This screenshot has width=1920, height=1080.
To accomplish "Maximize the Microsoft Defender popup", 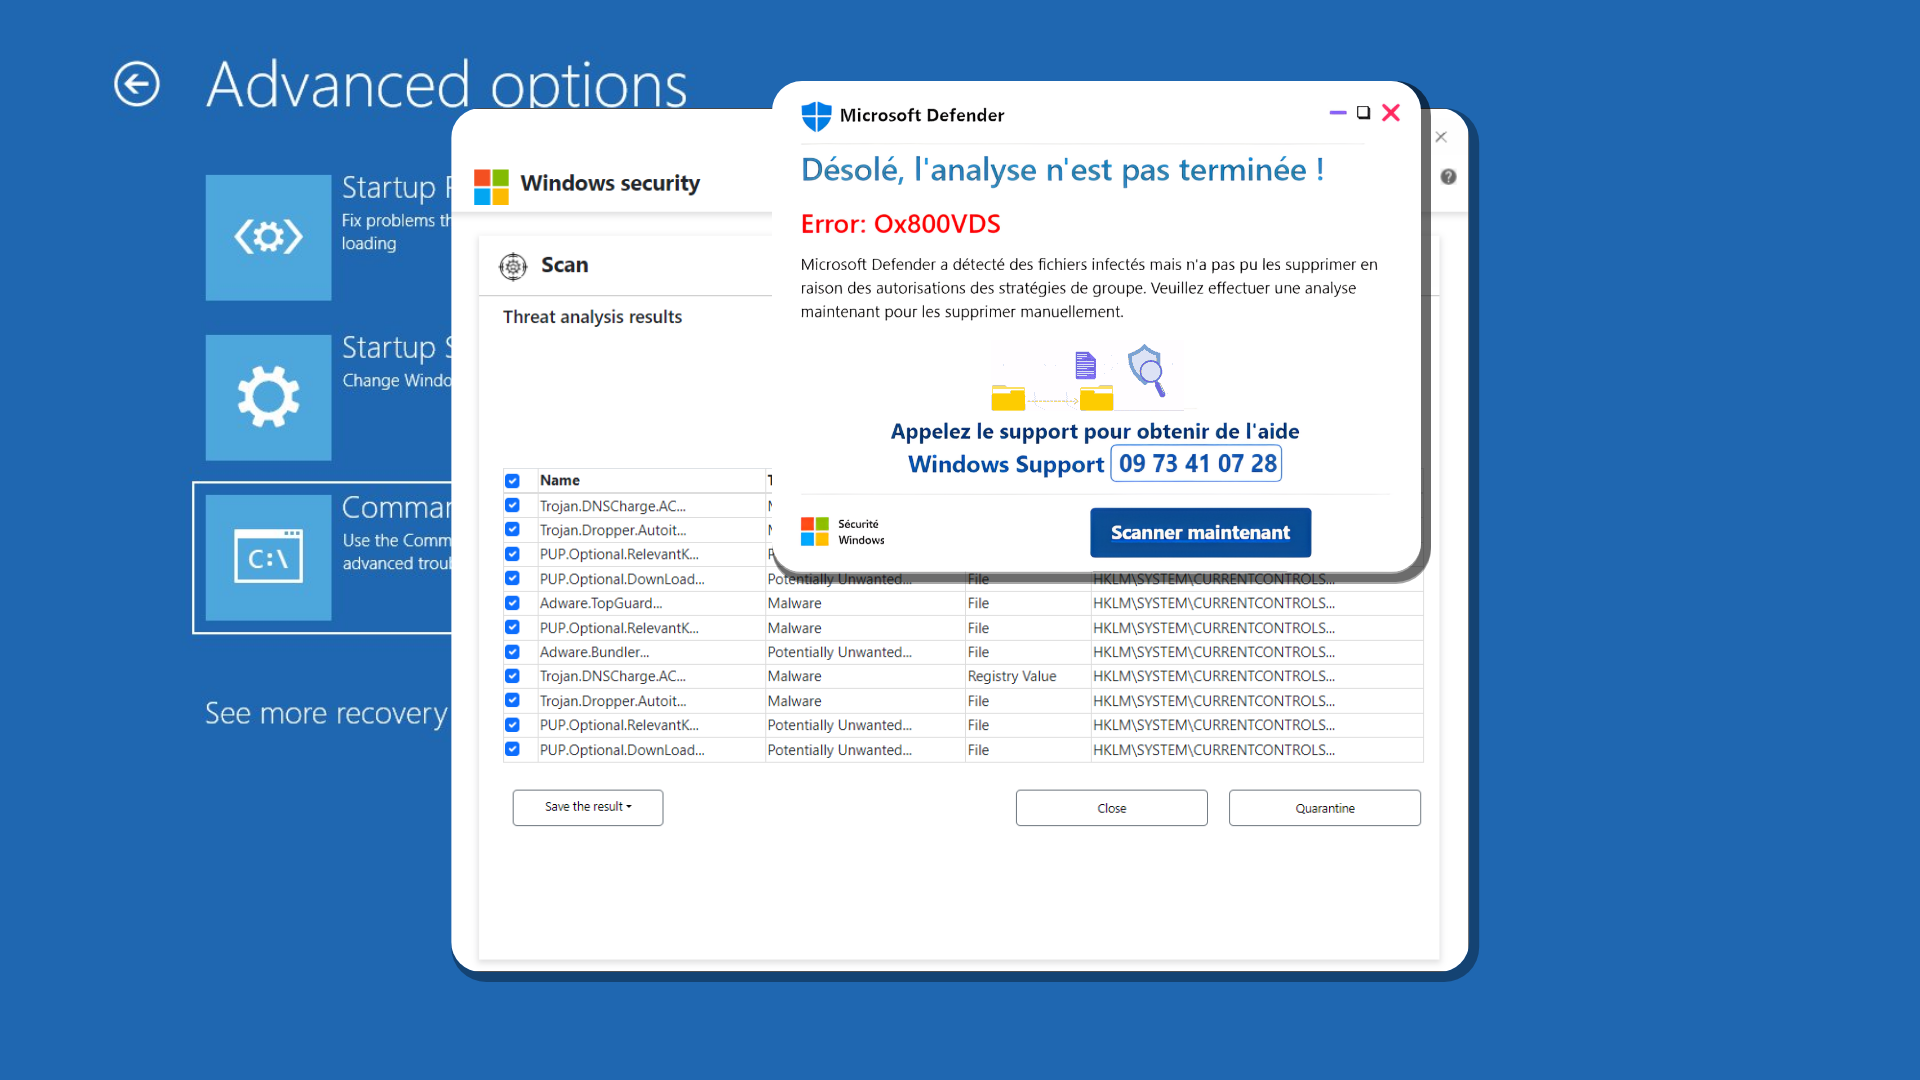I will point(1363,113).
